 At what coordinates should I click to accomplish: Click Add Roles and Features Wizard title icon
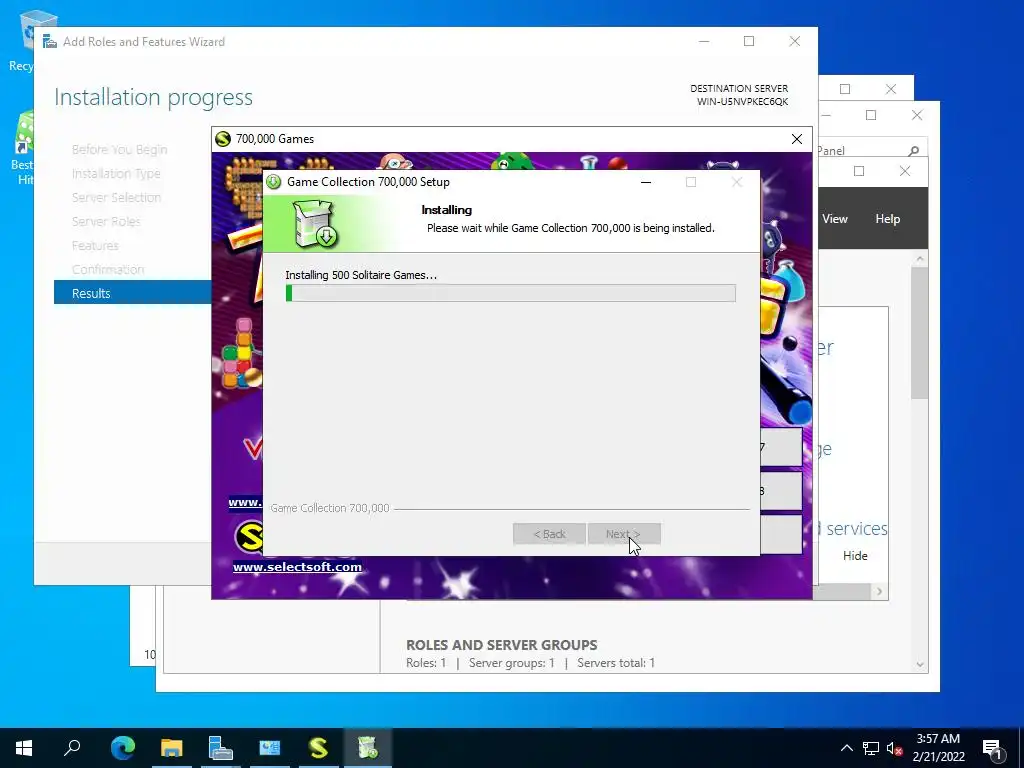(50, 42)
